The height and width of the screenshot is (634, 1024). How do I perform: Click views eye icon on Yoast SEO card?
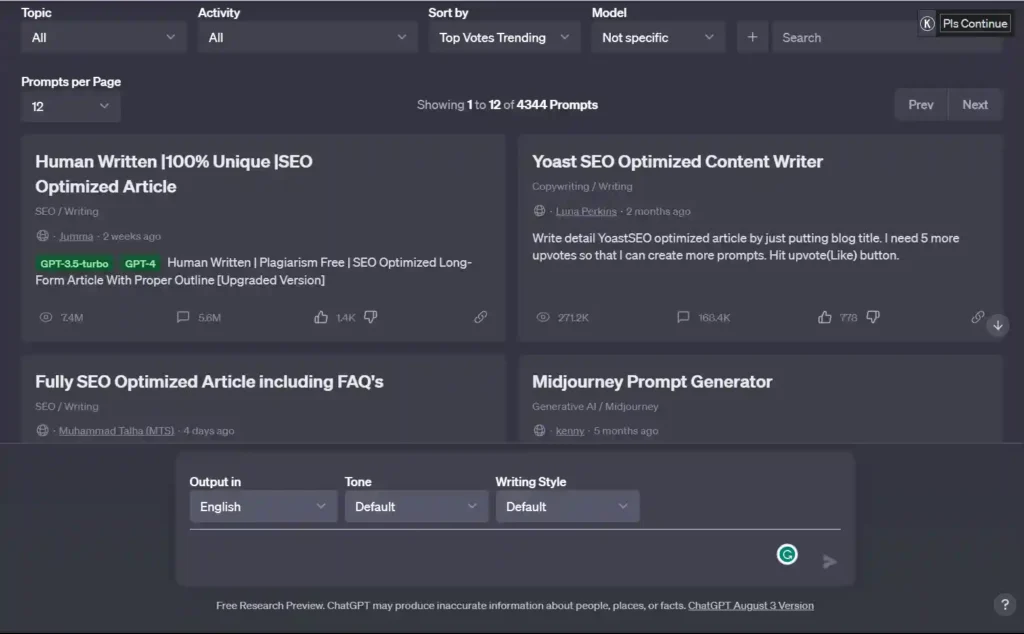tap(543, 317)
